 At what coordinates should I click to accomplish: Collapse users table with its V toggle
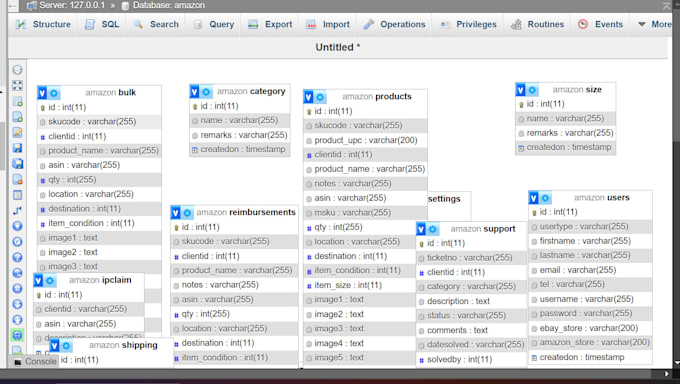pos(533,198)
